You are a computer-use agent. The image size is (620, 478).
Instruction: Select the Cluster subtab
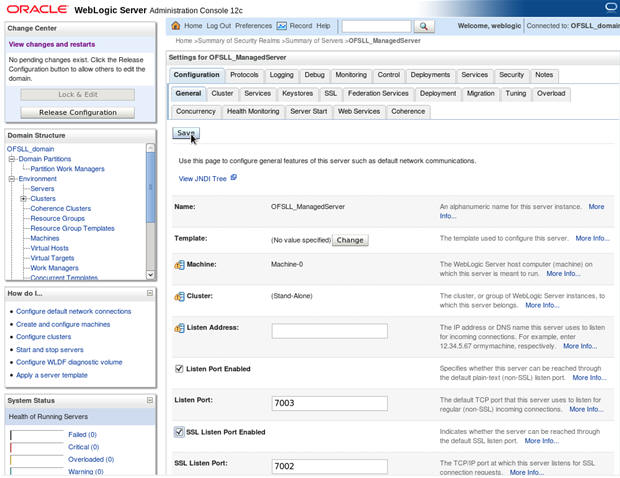pos(222,93)
